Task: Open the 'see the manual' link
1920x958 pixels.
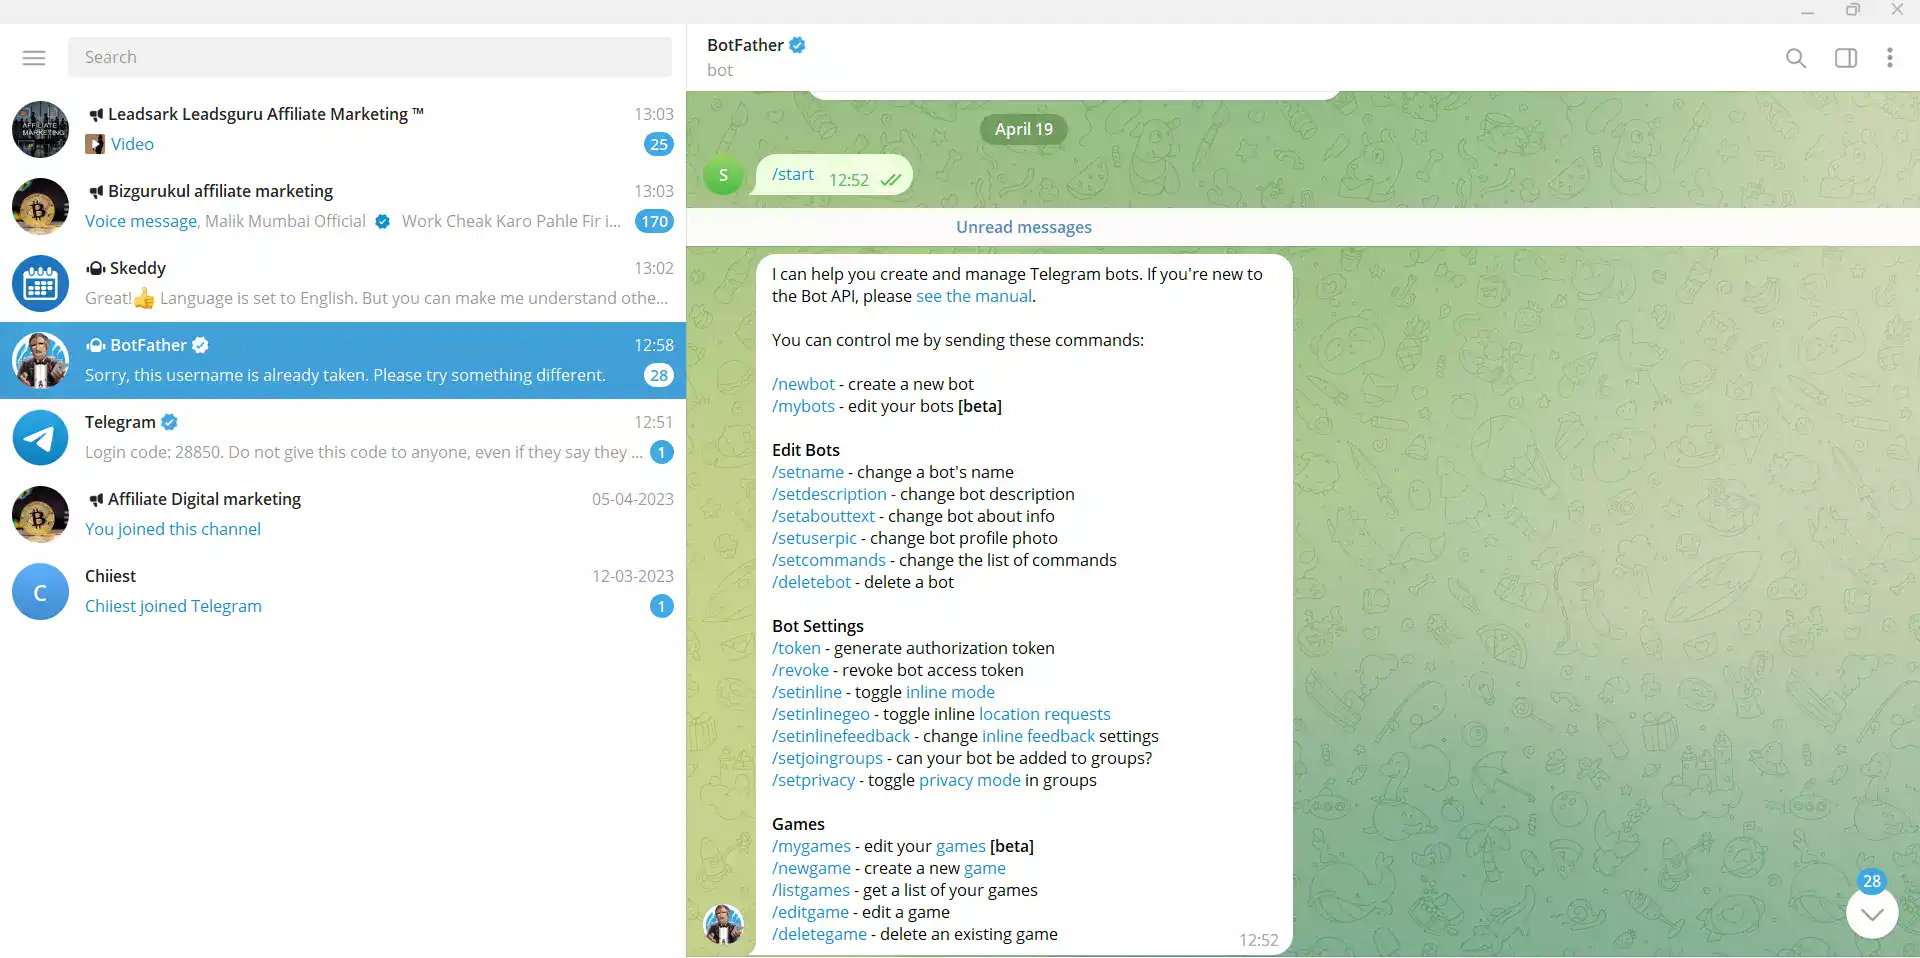Action: pyautogui.click(x=973, y=296)
